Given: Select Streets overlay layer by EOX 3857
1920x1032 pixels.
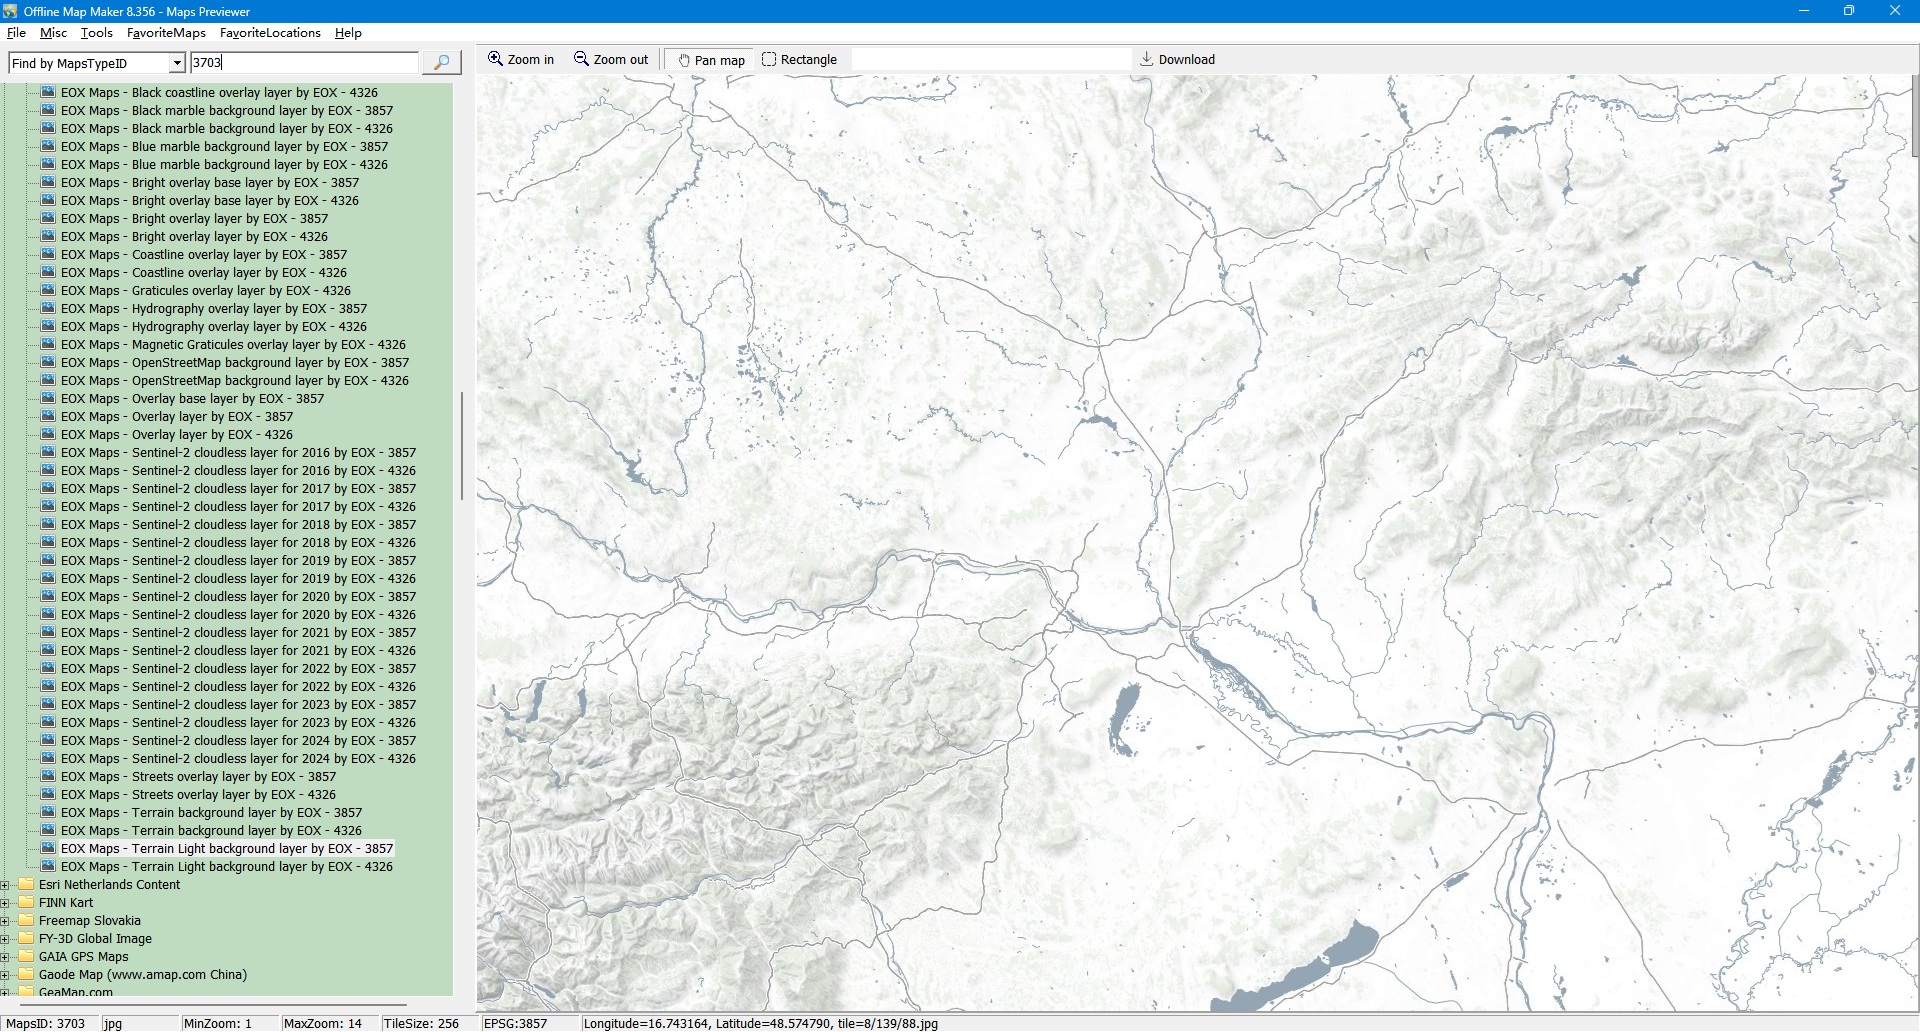Looking at the screenshot, I should 198,777.
